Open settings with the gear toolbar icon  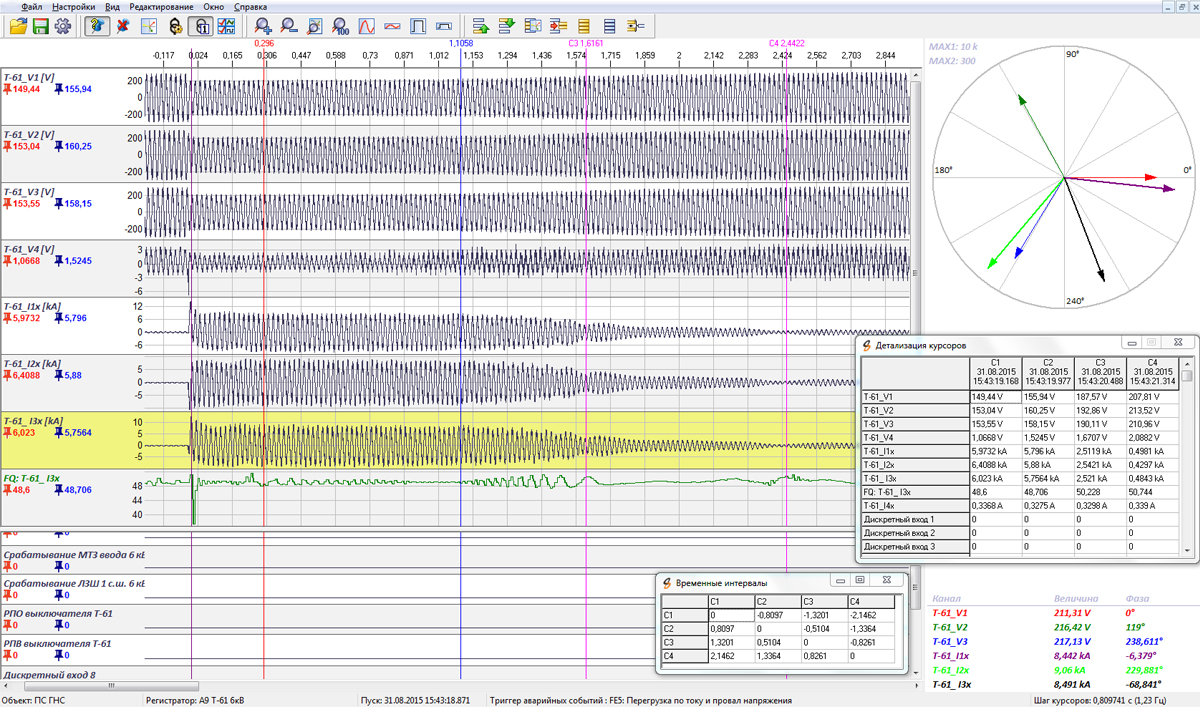point(63,26)
